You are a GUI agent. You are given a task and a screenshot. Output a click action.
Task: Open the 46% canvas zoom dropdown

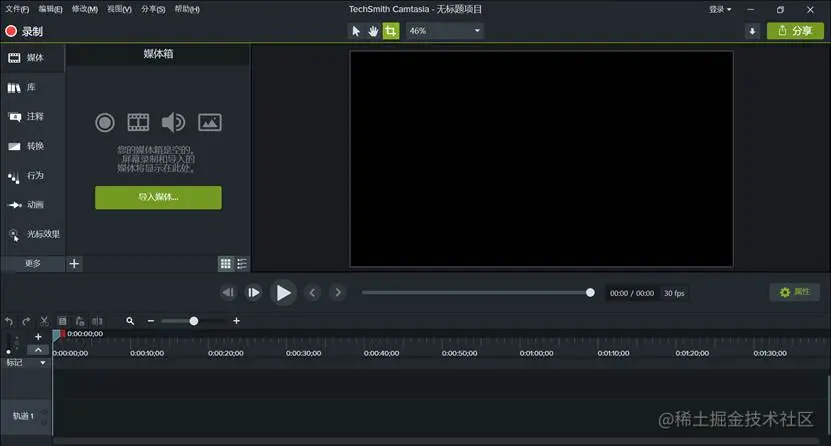coord(445,31)
